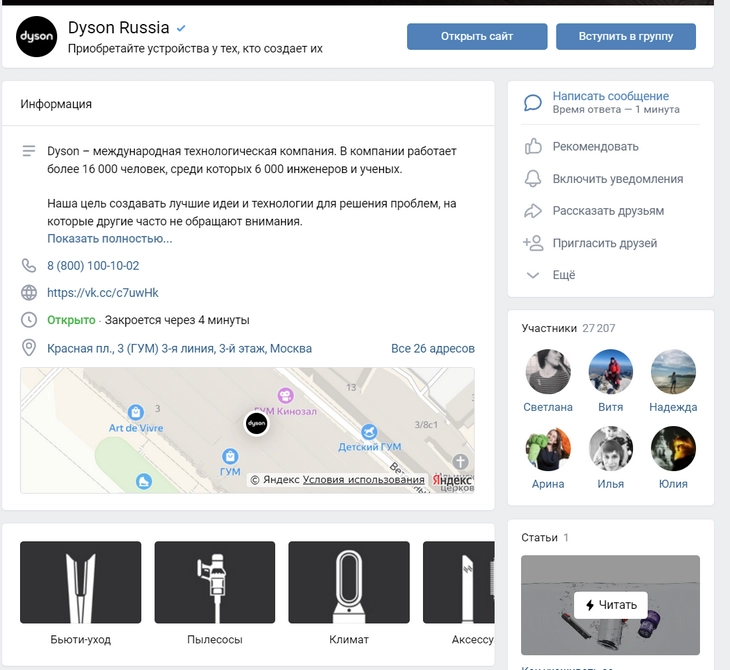Open the Аксессуары category thumbnail
Image resolution: width=730 pixels, height=670 pixels.
[x=459, y=582]
